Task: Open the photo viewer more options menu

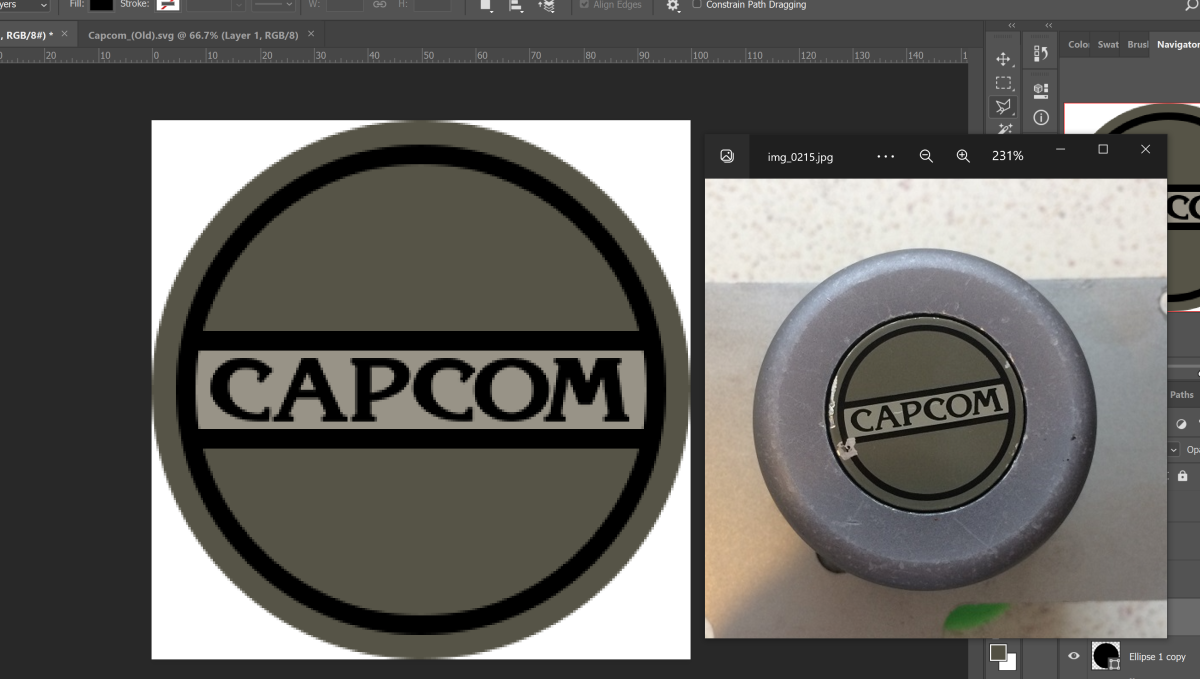Action: click(885, 156)
